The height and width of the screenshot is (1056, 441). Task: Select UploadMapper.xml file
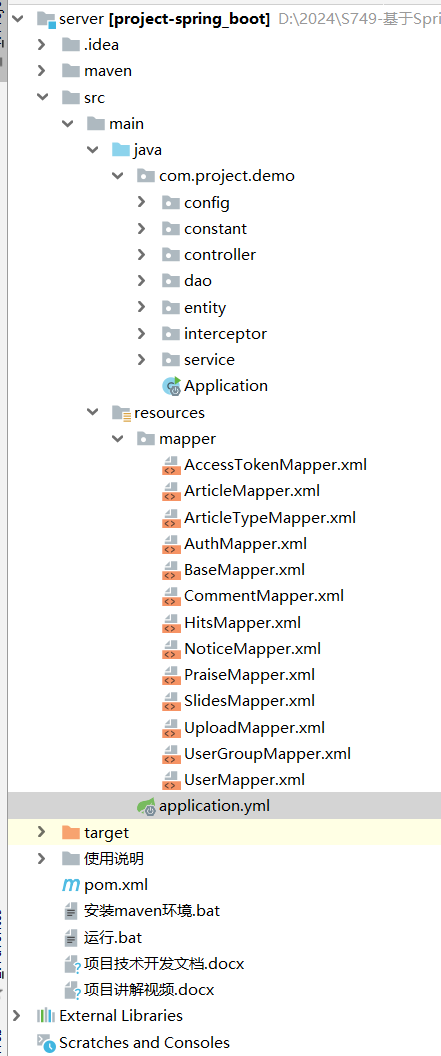[255, 727]
